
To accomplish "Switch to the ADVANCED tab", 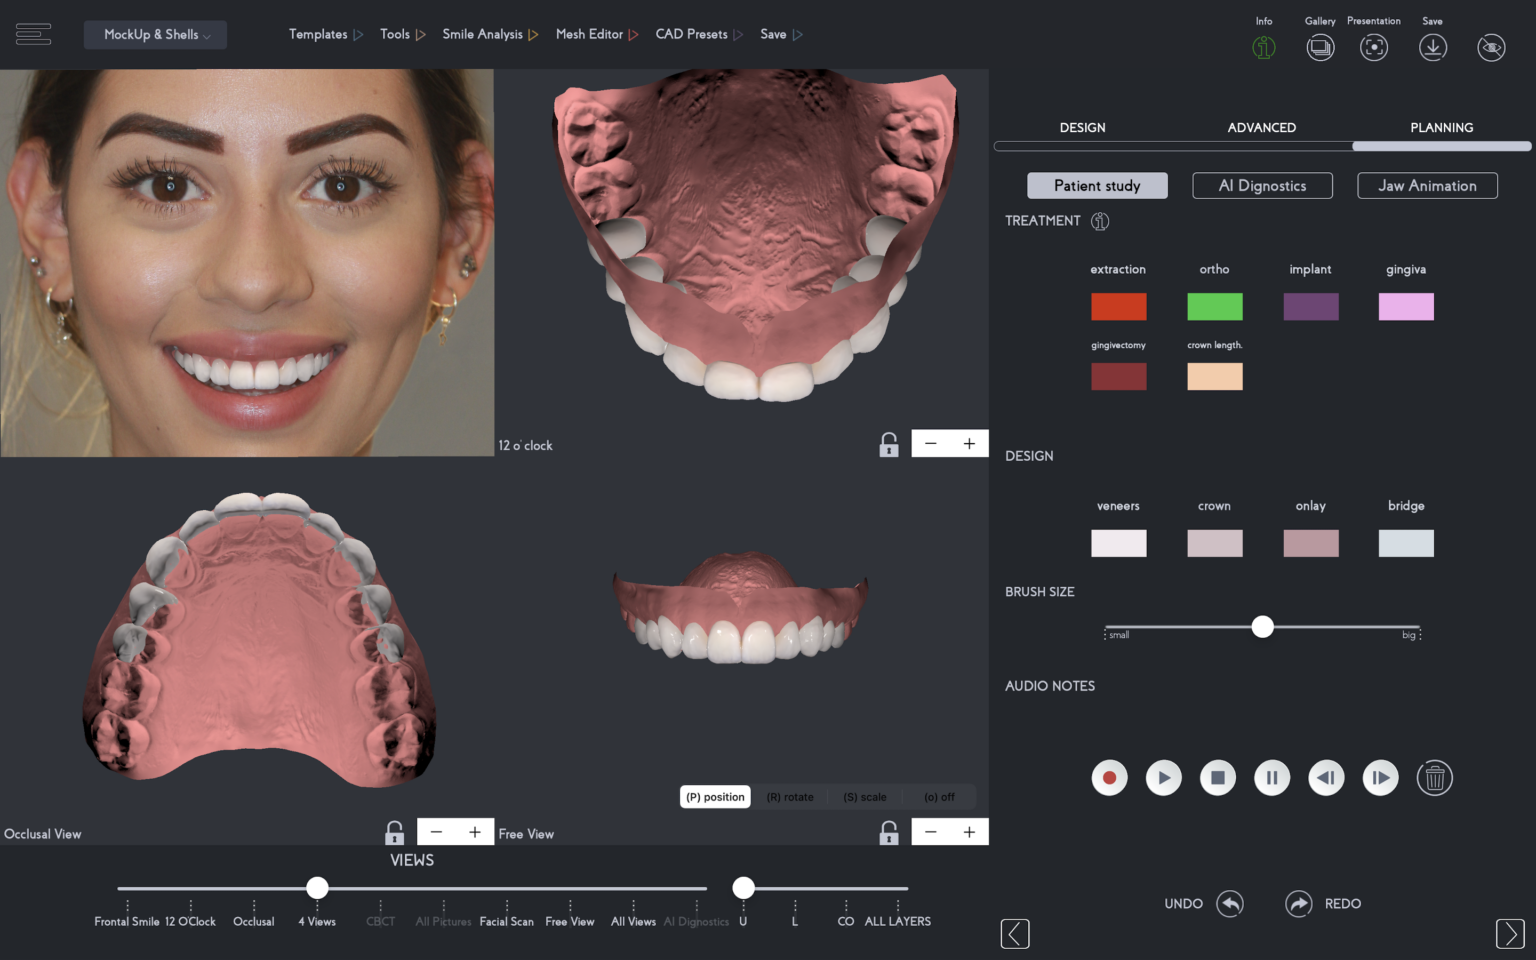I will (1261, 127).
